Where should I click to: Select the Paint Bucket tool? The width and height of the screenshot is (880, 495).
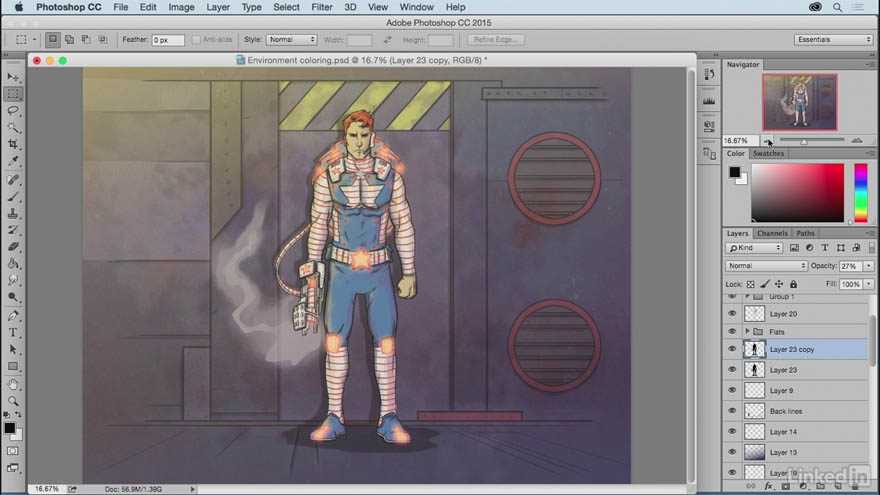tap(13, 264)
